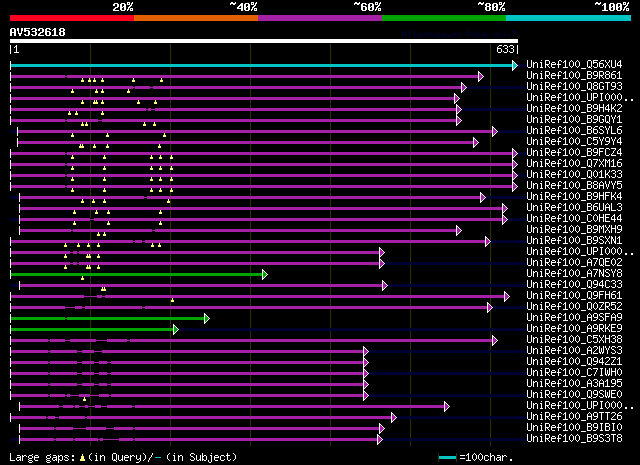Click the arrowhead ending the B6UAL3 alignment bar

point(504,209)
